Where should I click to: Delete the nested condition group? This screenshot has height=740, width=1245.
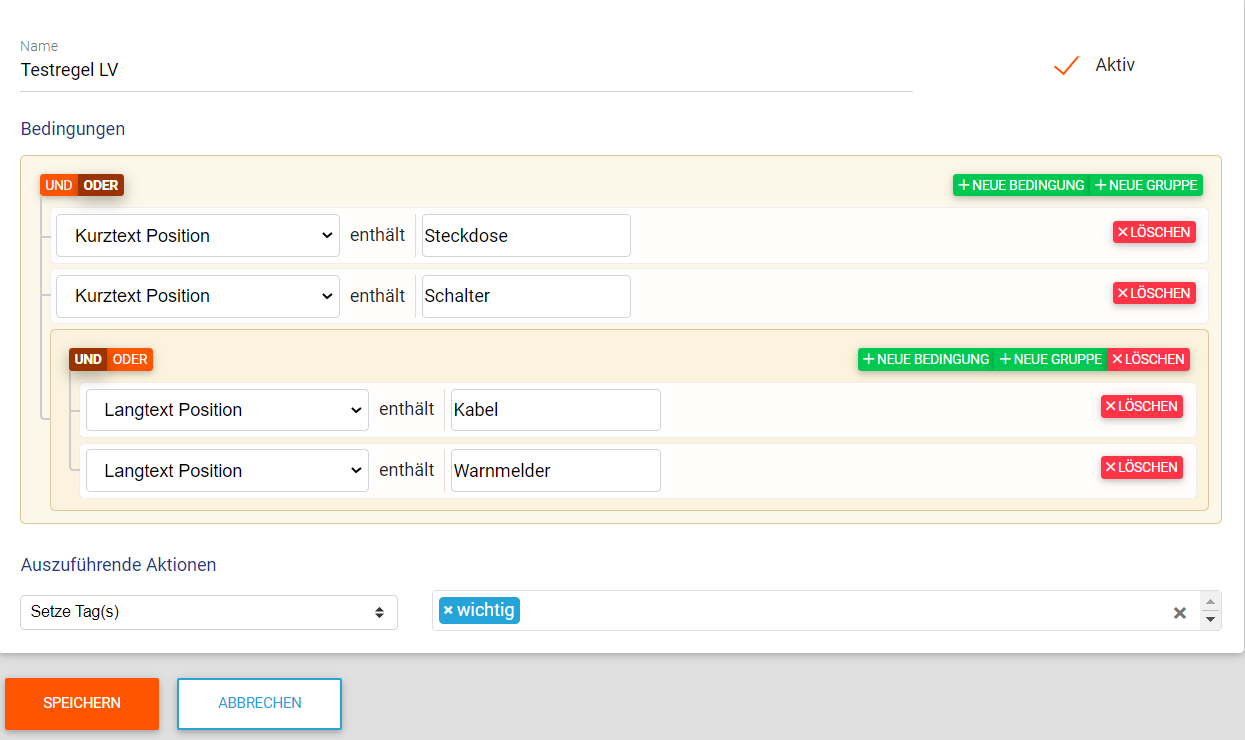pyautogui.click(x=1148, y=359)
